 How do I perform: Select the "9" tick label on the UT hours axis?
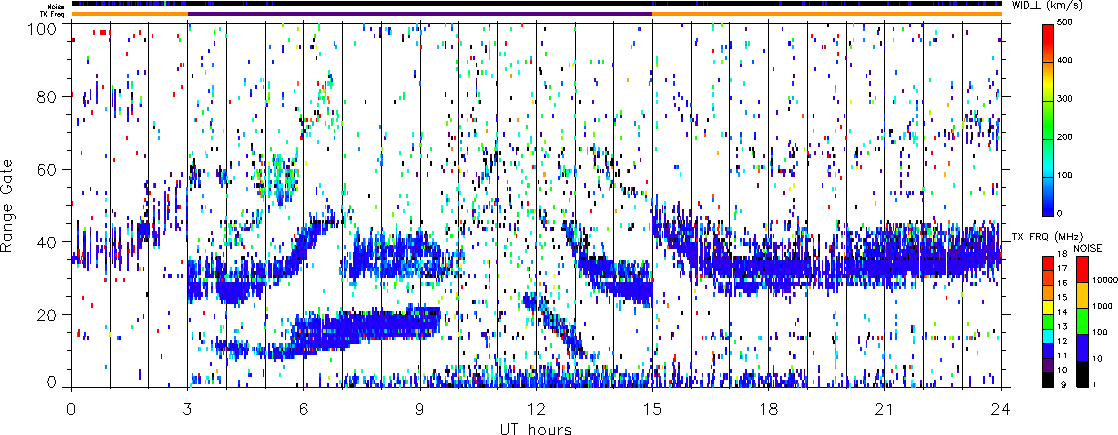[x=421, y=407]
